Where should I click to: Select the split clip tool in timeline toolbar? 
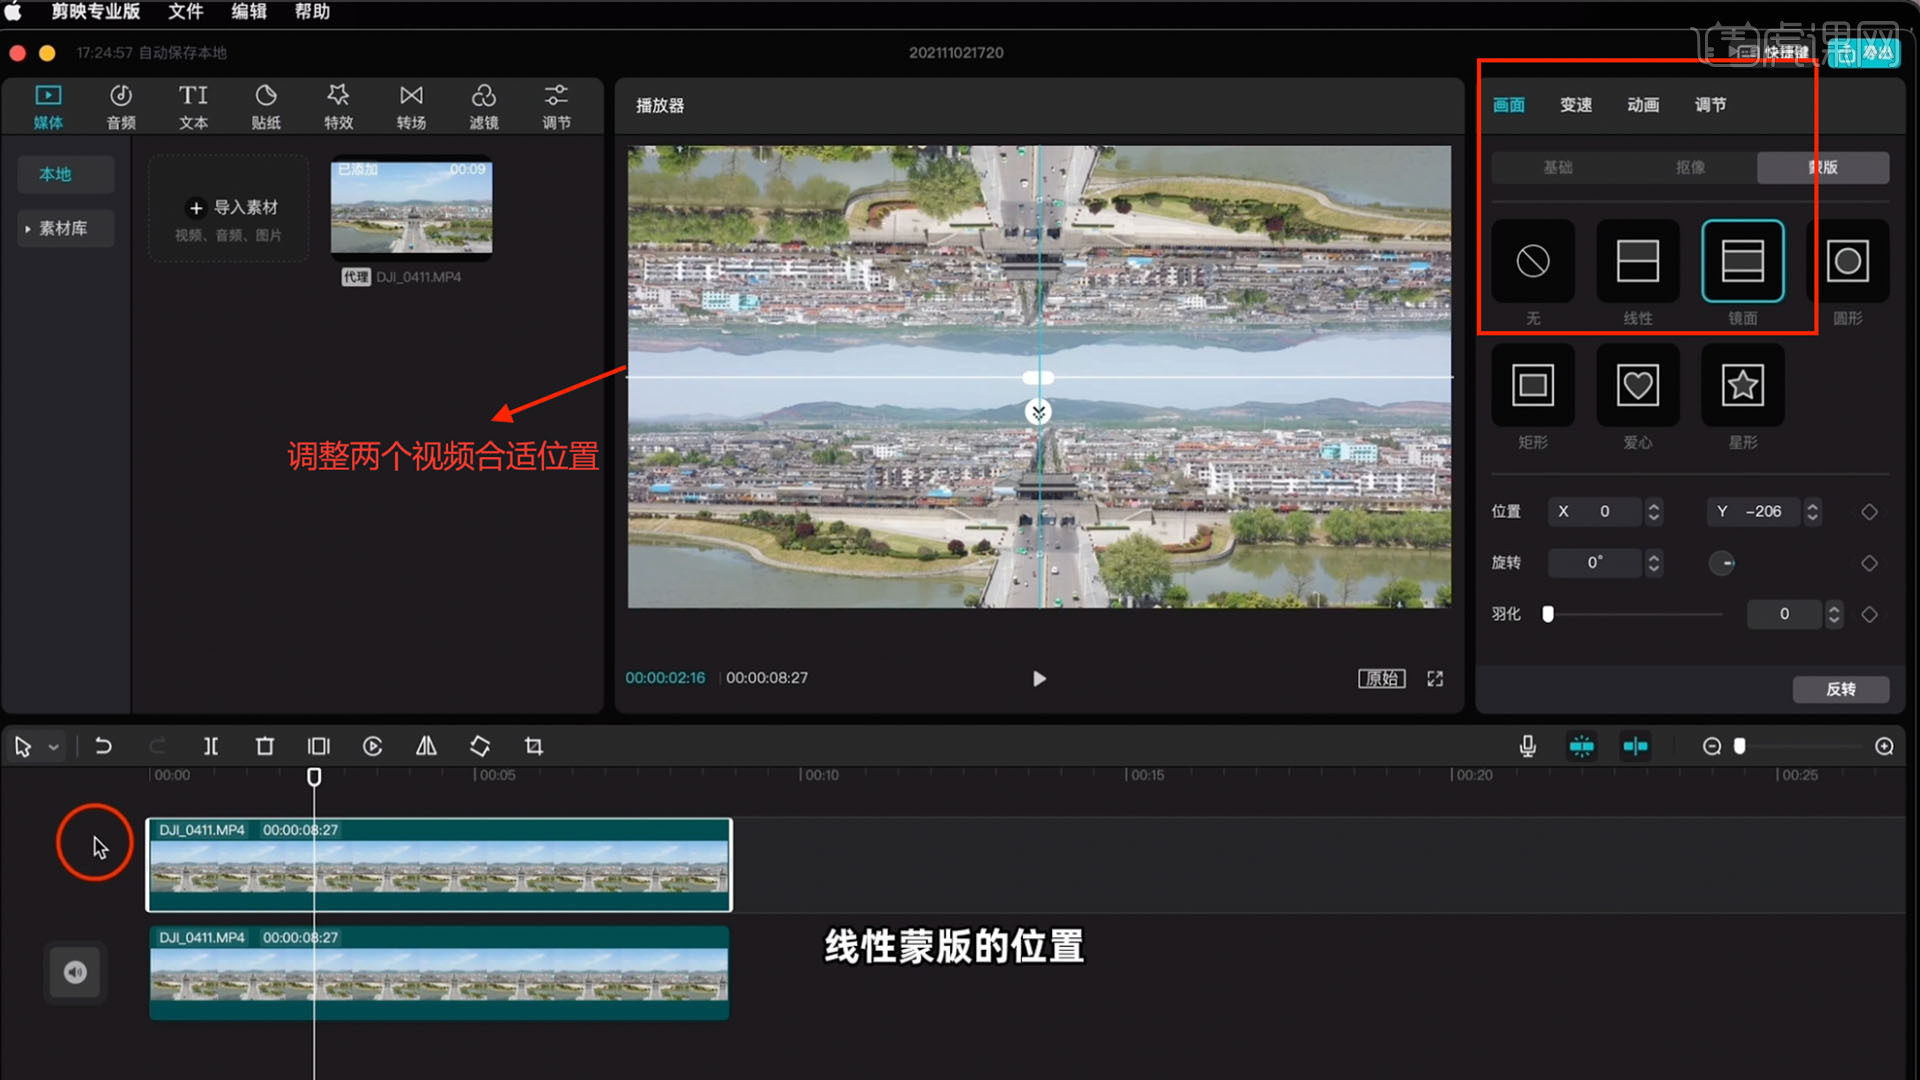click(210, 746)
